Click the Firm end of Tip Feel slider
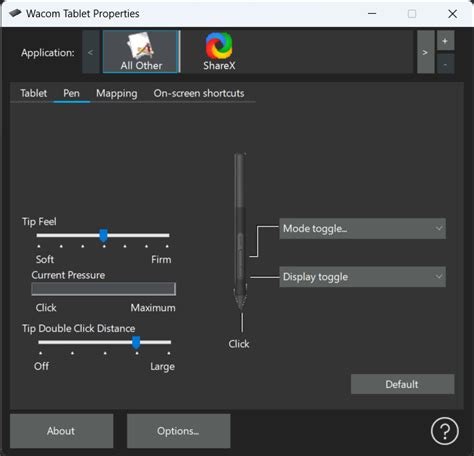Screen dimensions: 474x456 (161, 259)
